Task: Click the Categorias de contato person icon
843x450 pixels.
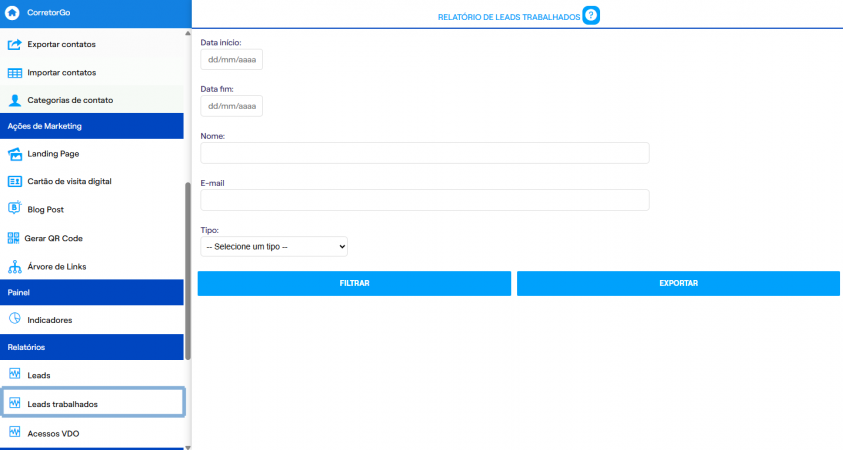Action: [15, 100]
